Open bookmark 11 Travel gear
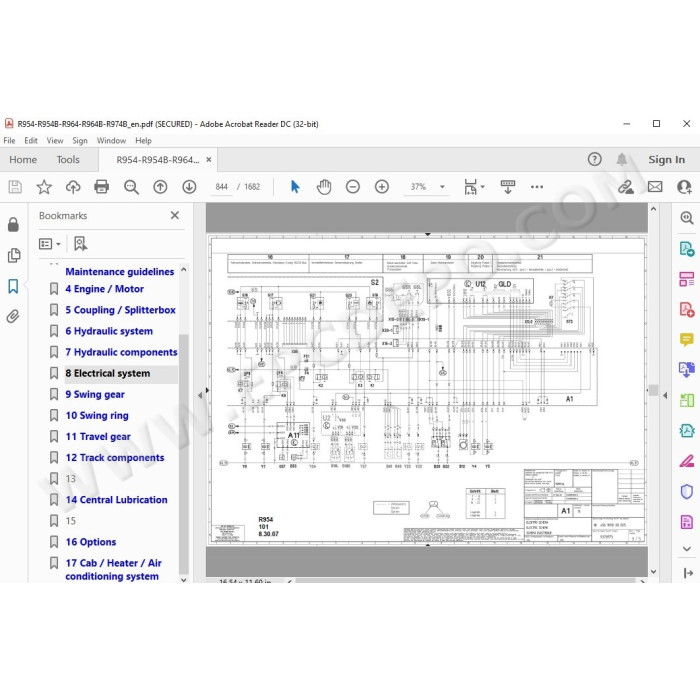700x700 pixels. 98,436
